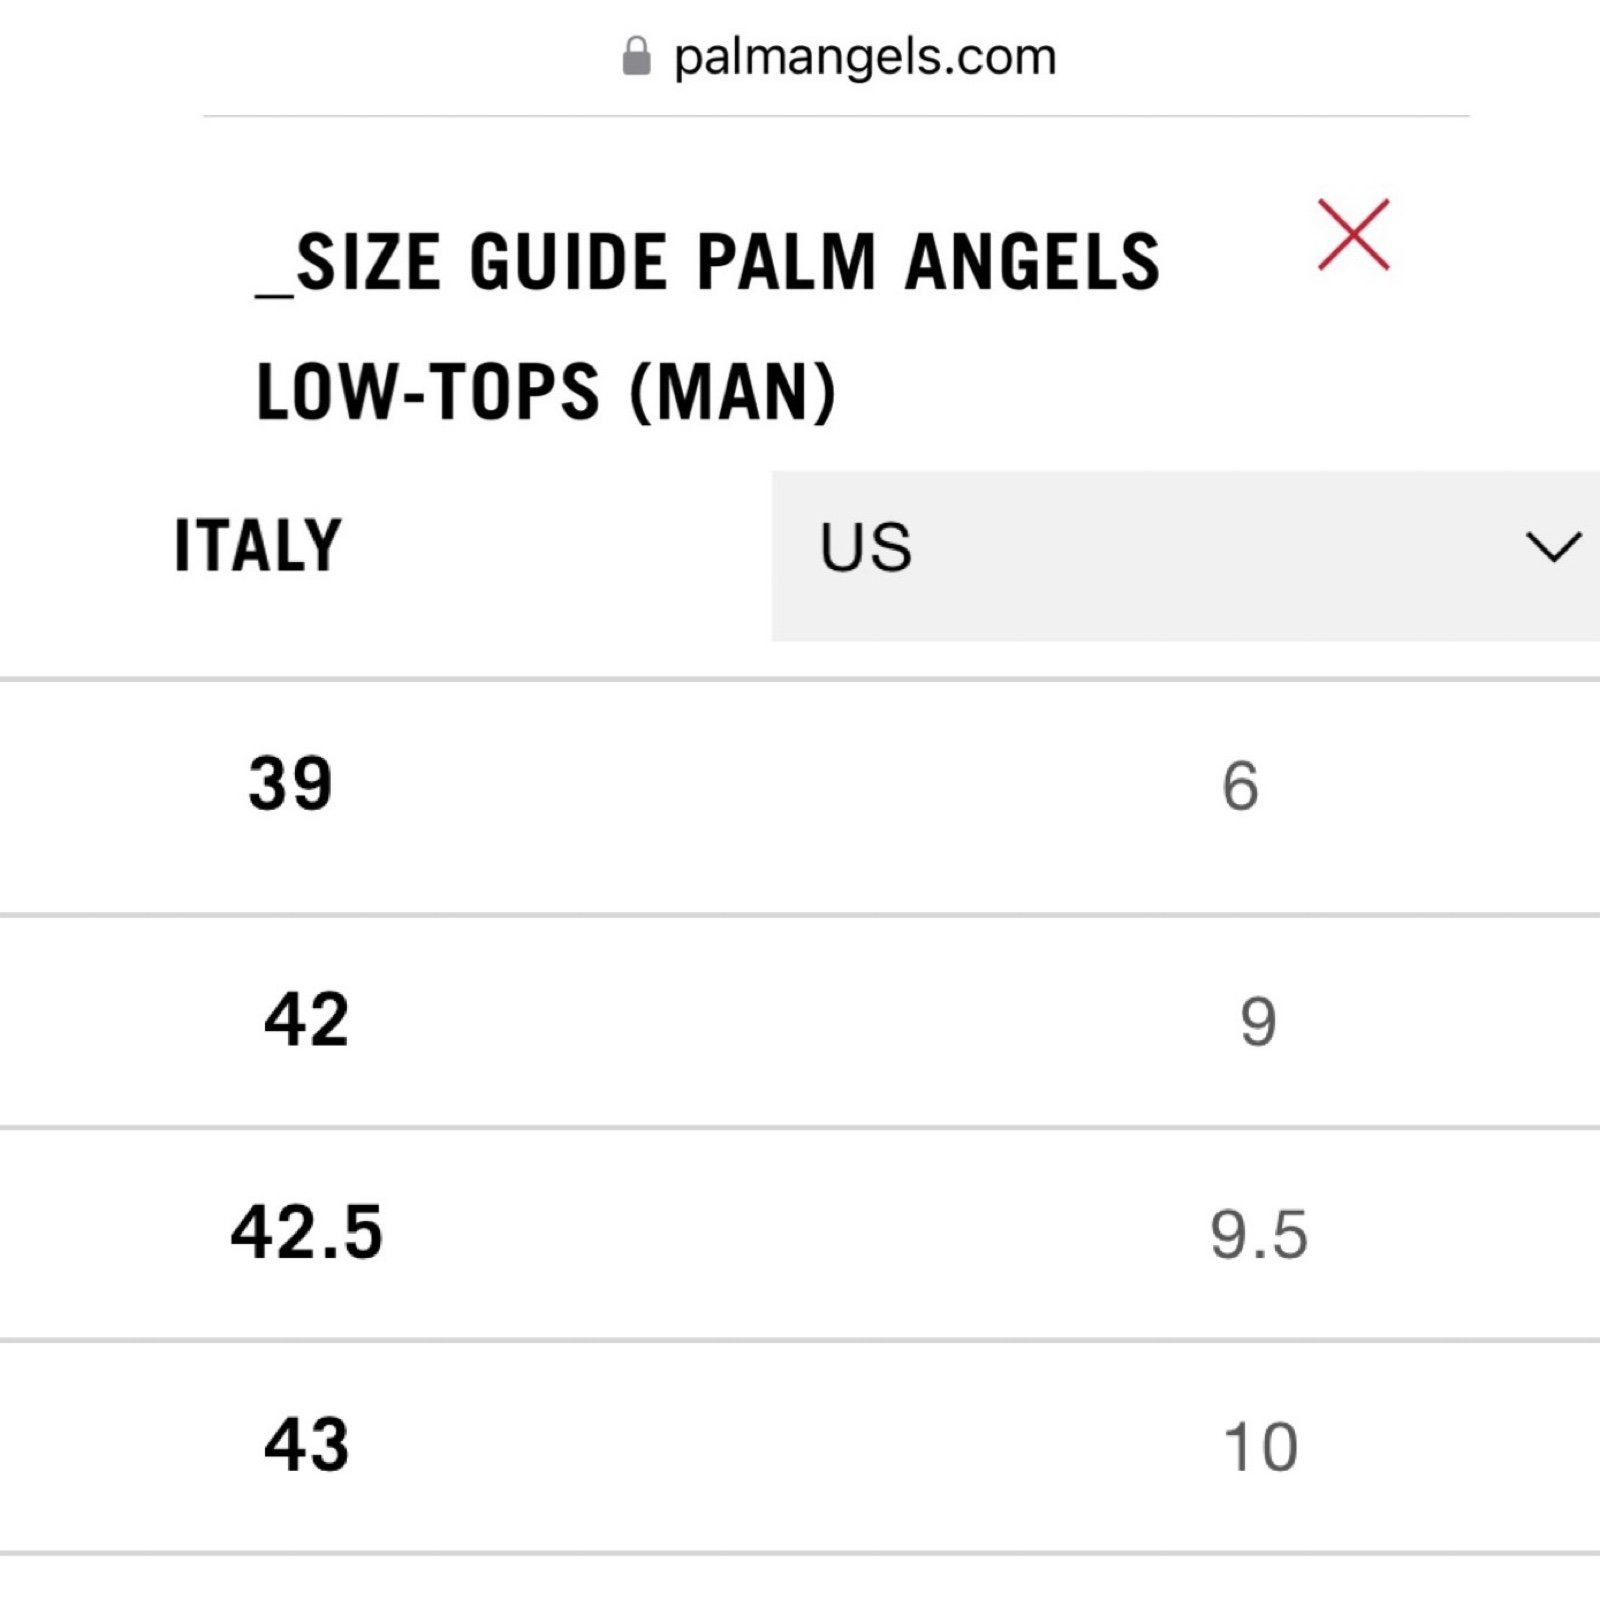This screenshot has height=1600, width=1600.
Task: Select the Italy size 42.5 row
Action: click(800, 1233)
